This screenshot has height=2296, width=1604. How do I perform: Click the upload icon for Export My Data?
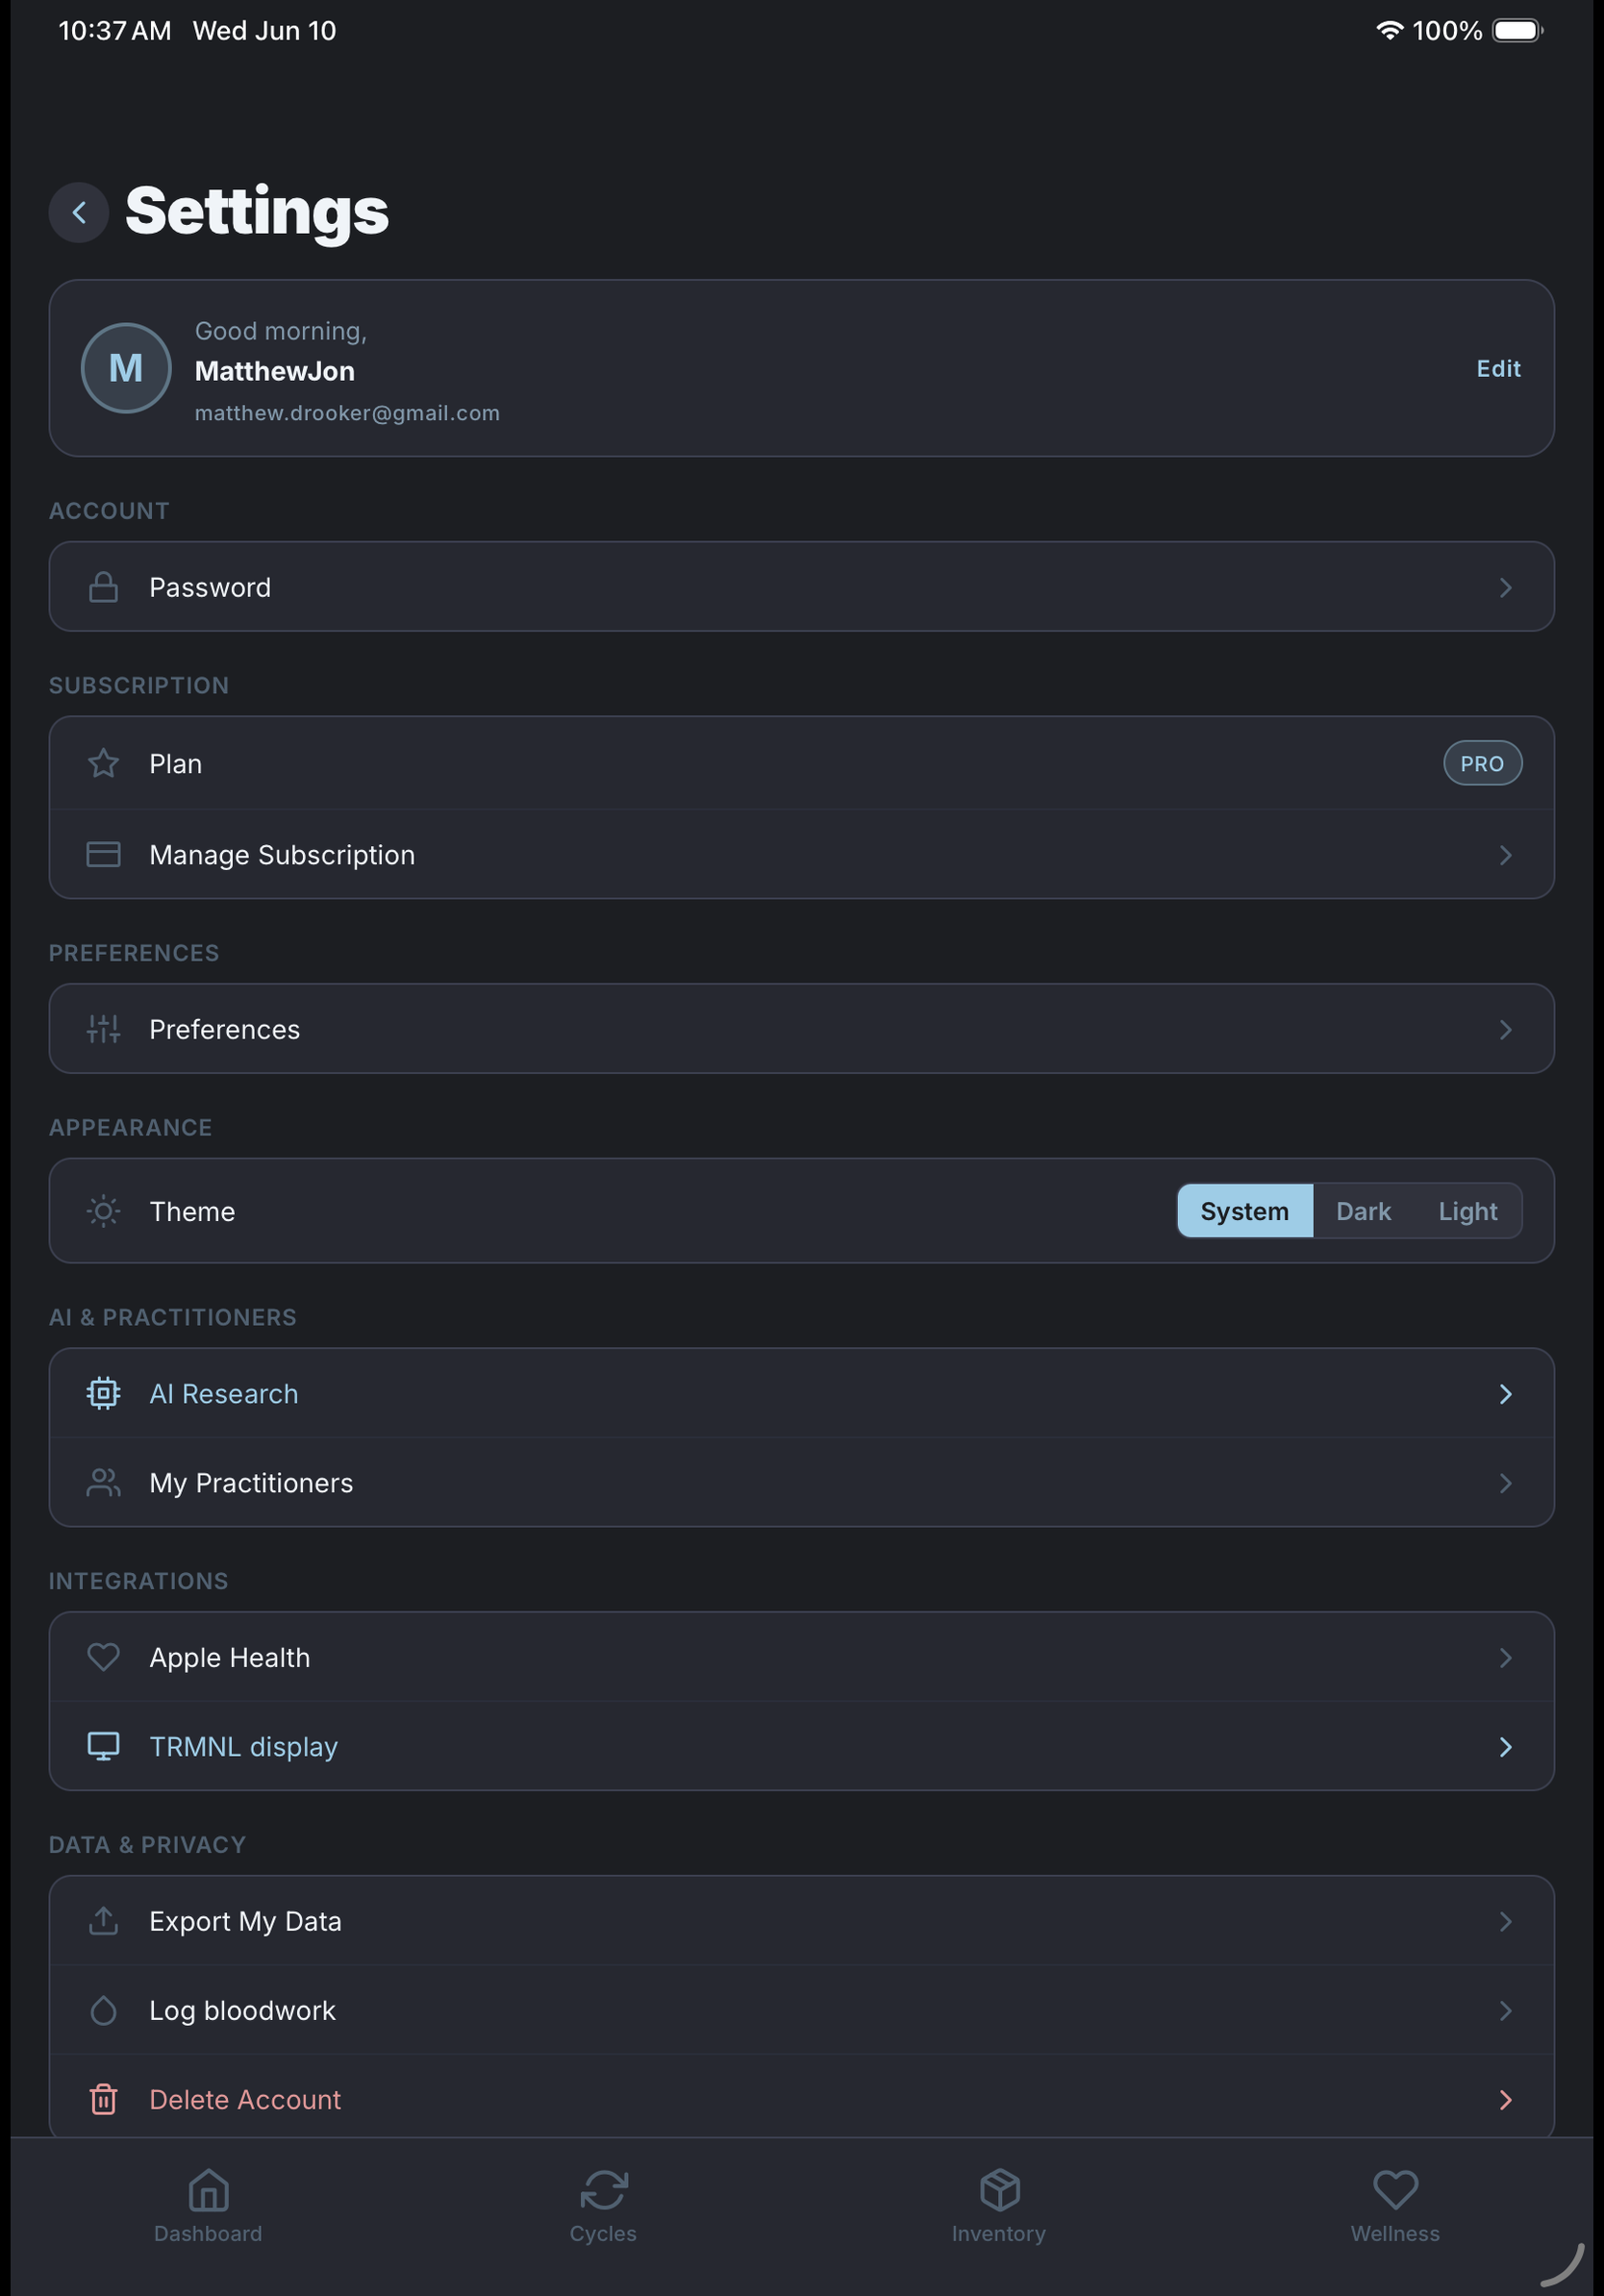coord(103,1921)
